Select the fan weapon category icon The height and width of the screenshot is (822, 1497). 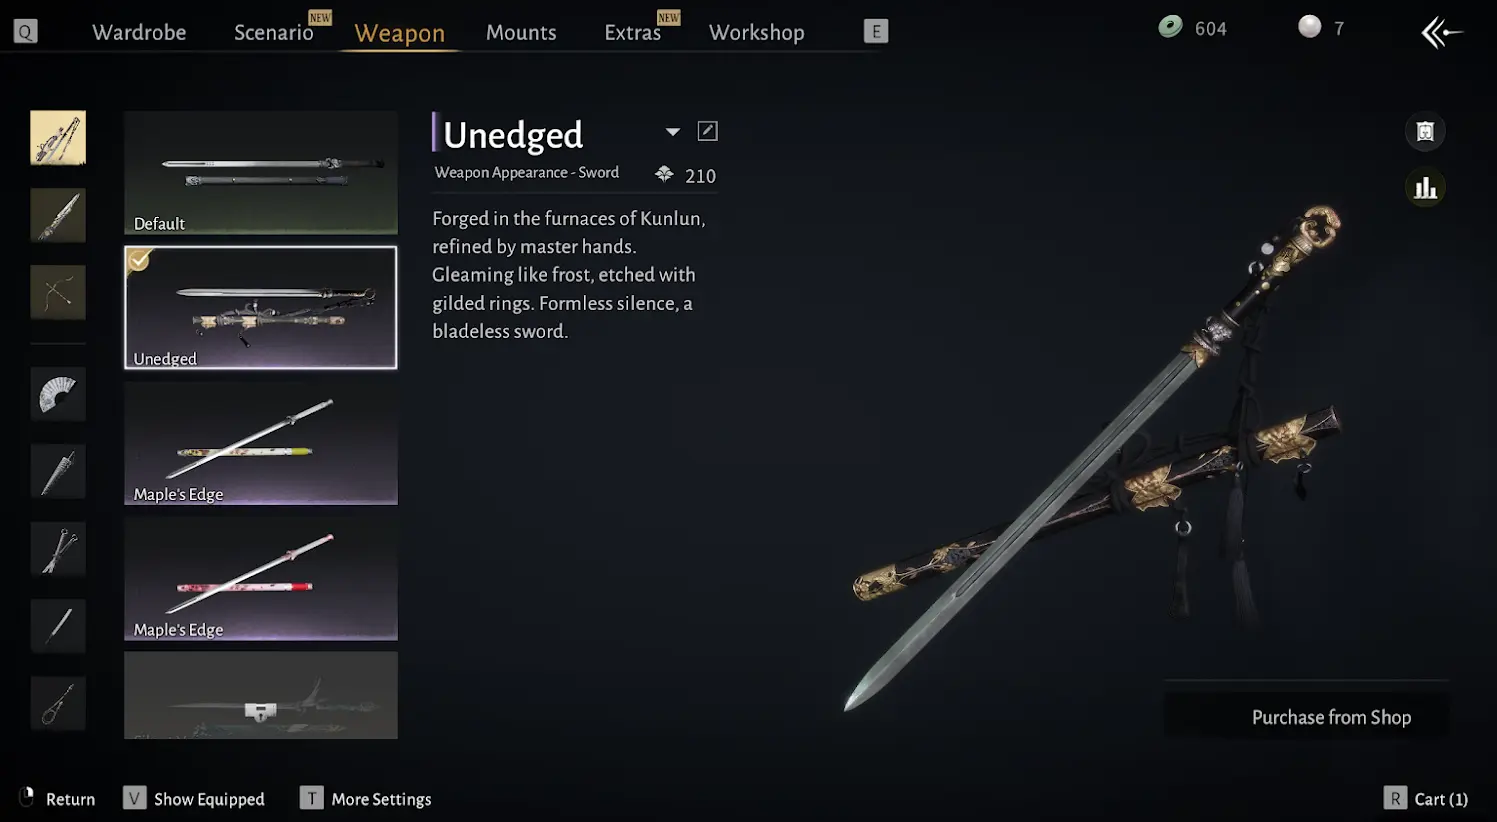58,394
